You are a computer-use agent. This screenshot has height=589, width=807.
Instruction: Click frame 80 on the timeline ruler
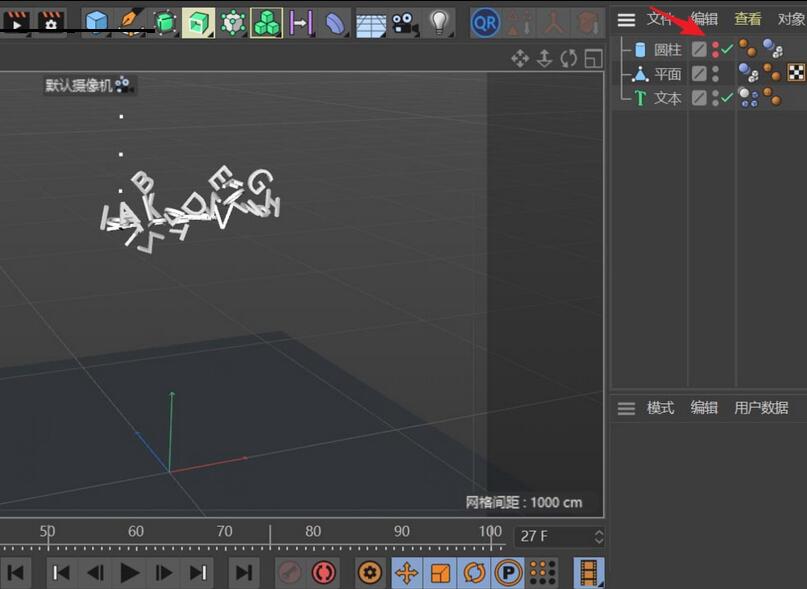click(313, 531)
